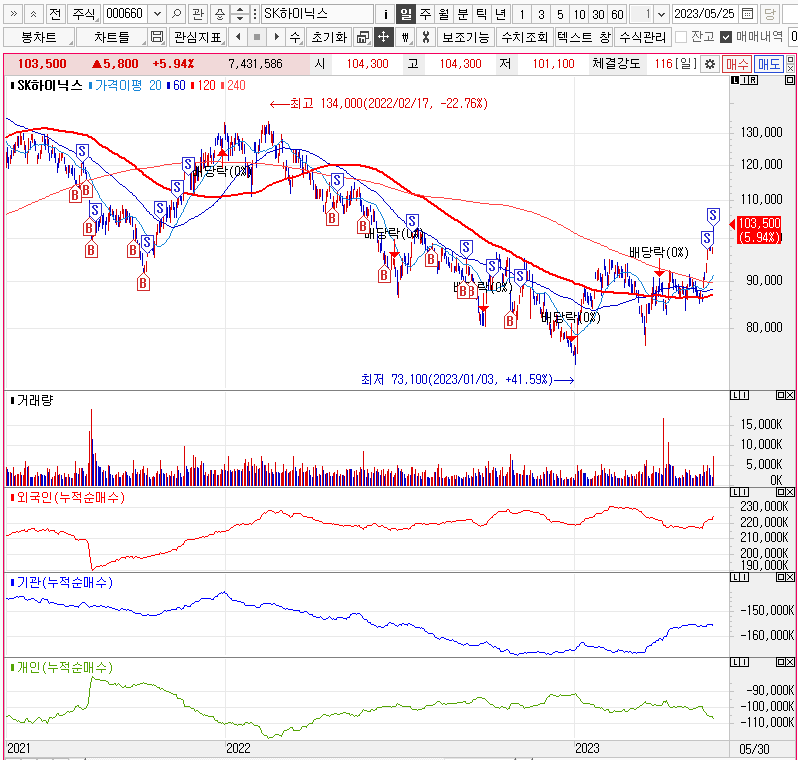Viewport: 798px width, 760px height.
Task: Select the 30 interval preset
Action: click(598, 14)
